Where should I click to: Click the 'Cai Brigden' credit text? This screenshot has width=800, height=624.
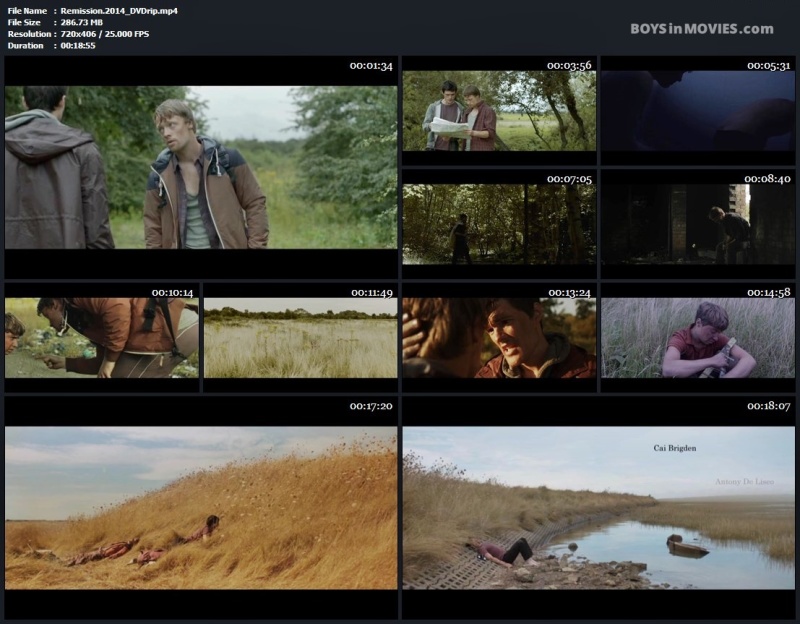(x=674, y=448)
